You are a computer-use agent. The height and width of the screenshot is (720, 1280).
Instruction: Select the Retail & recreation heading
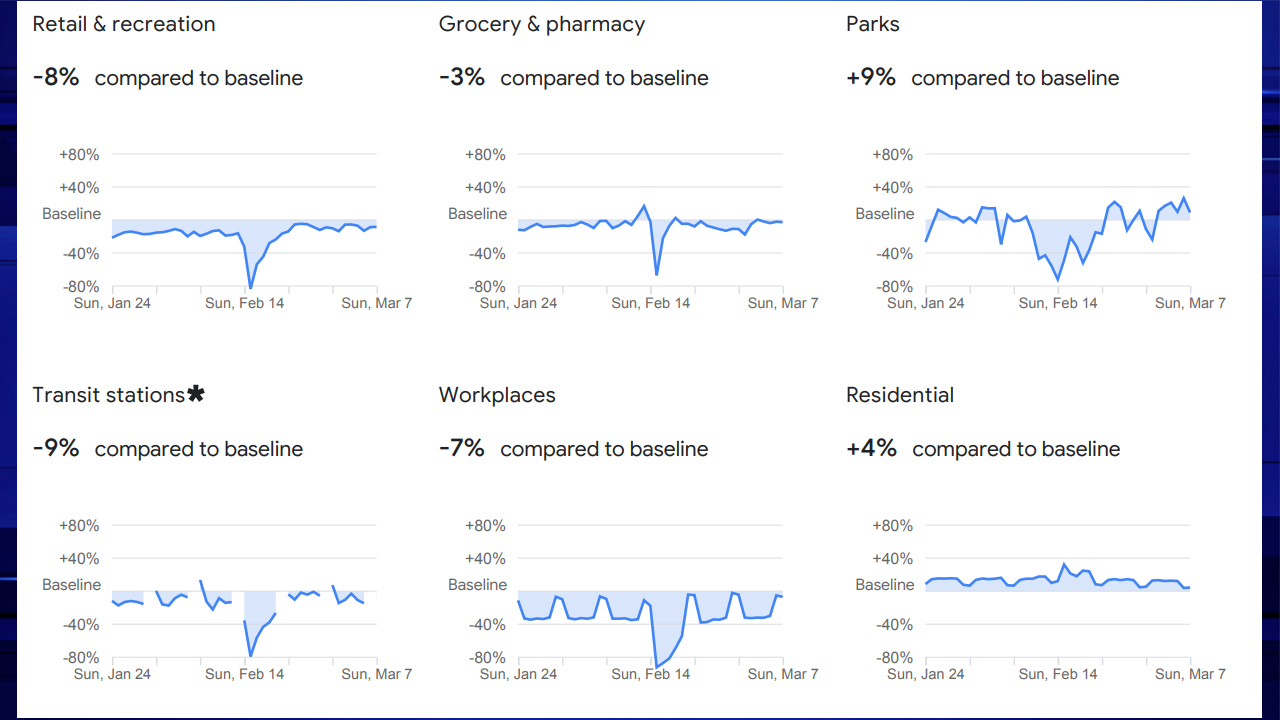click(124, 24)
